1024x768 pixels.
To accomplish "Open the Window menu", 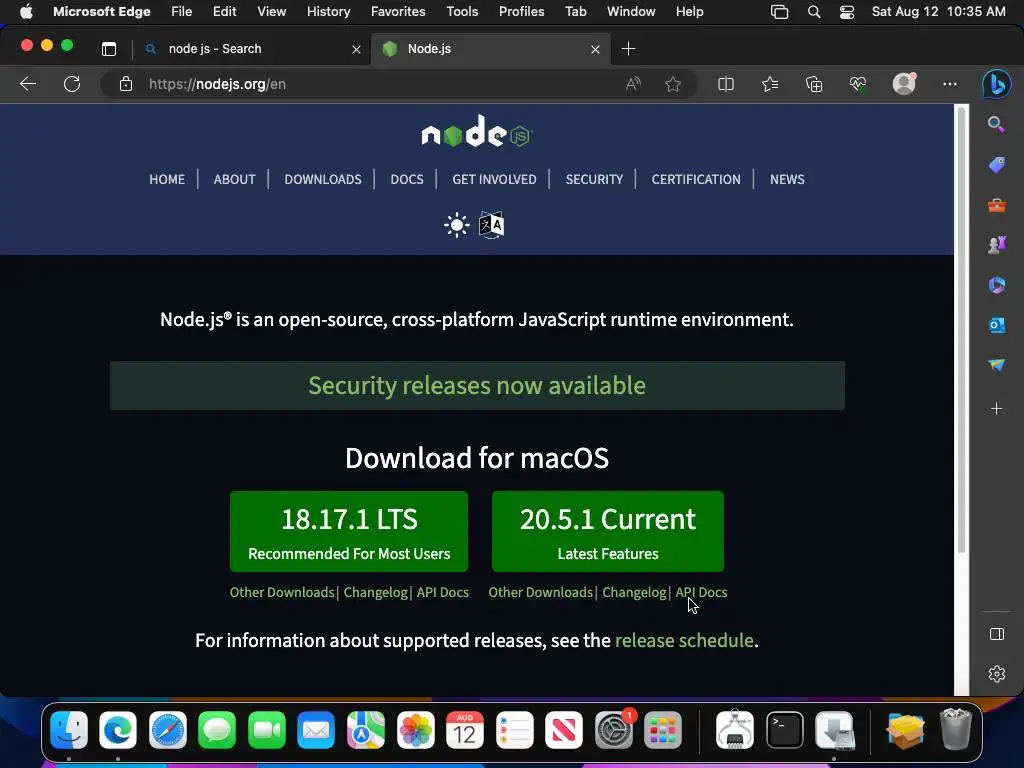I will pyautogui.click(x=631, y=12).
